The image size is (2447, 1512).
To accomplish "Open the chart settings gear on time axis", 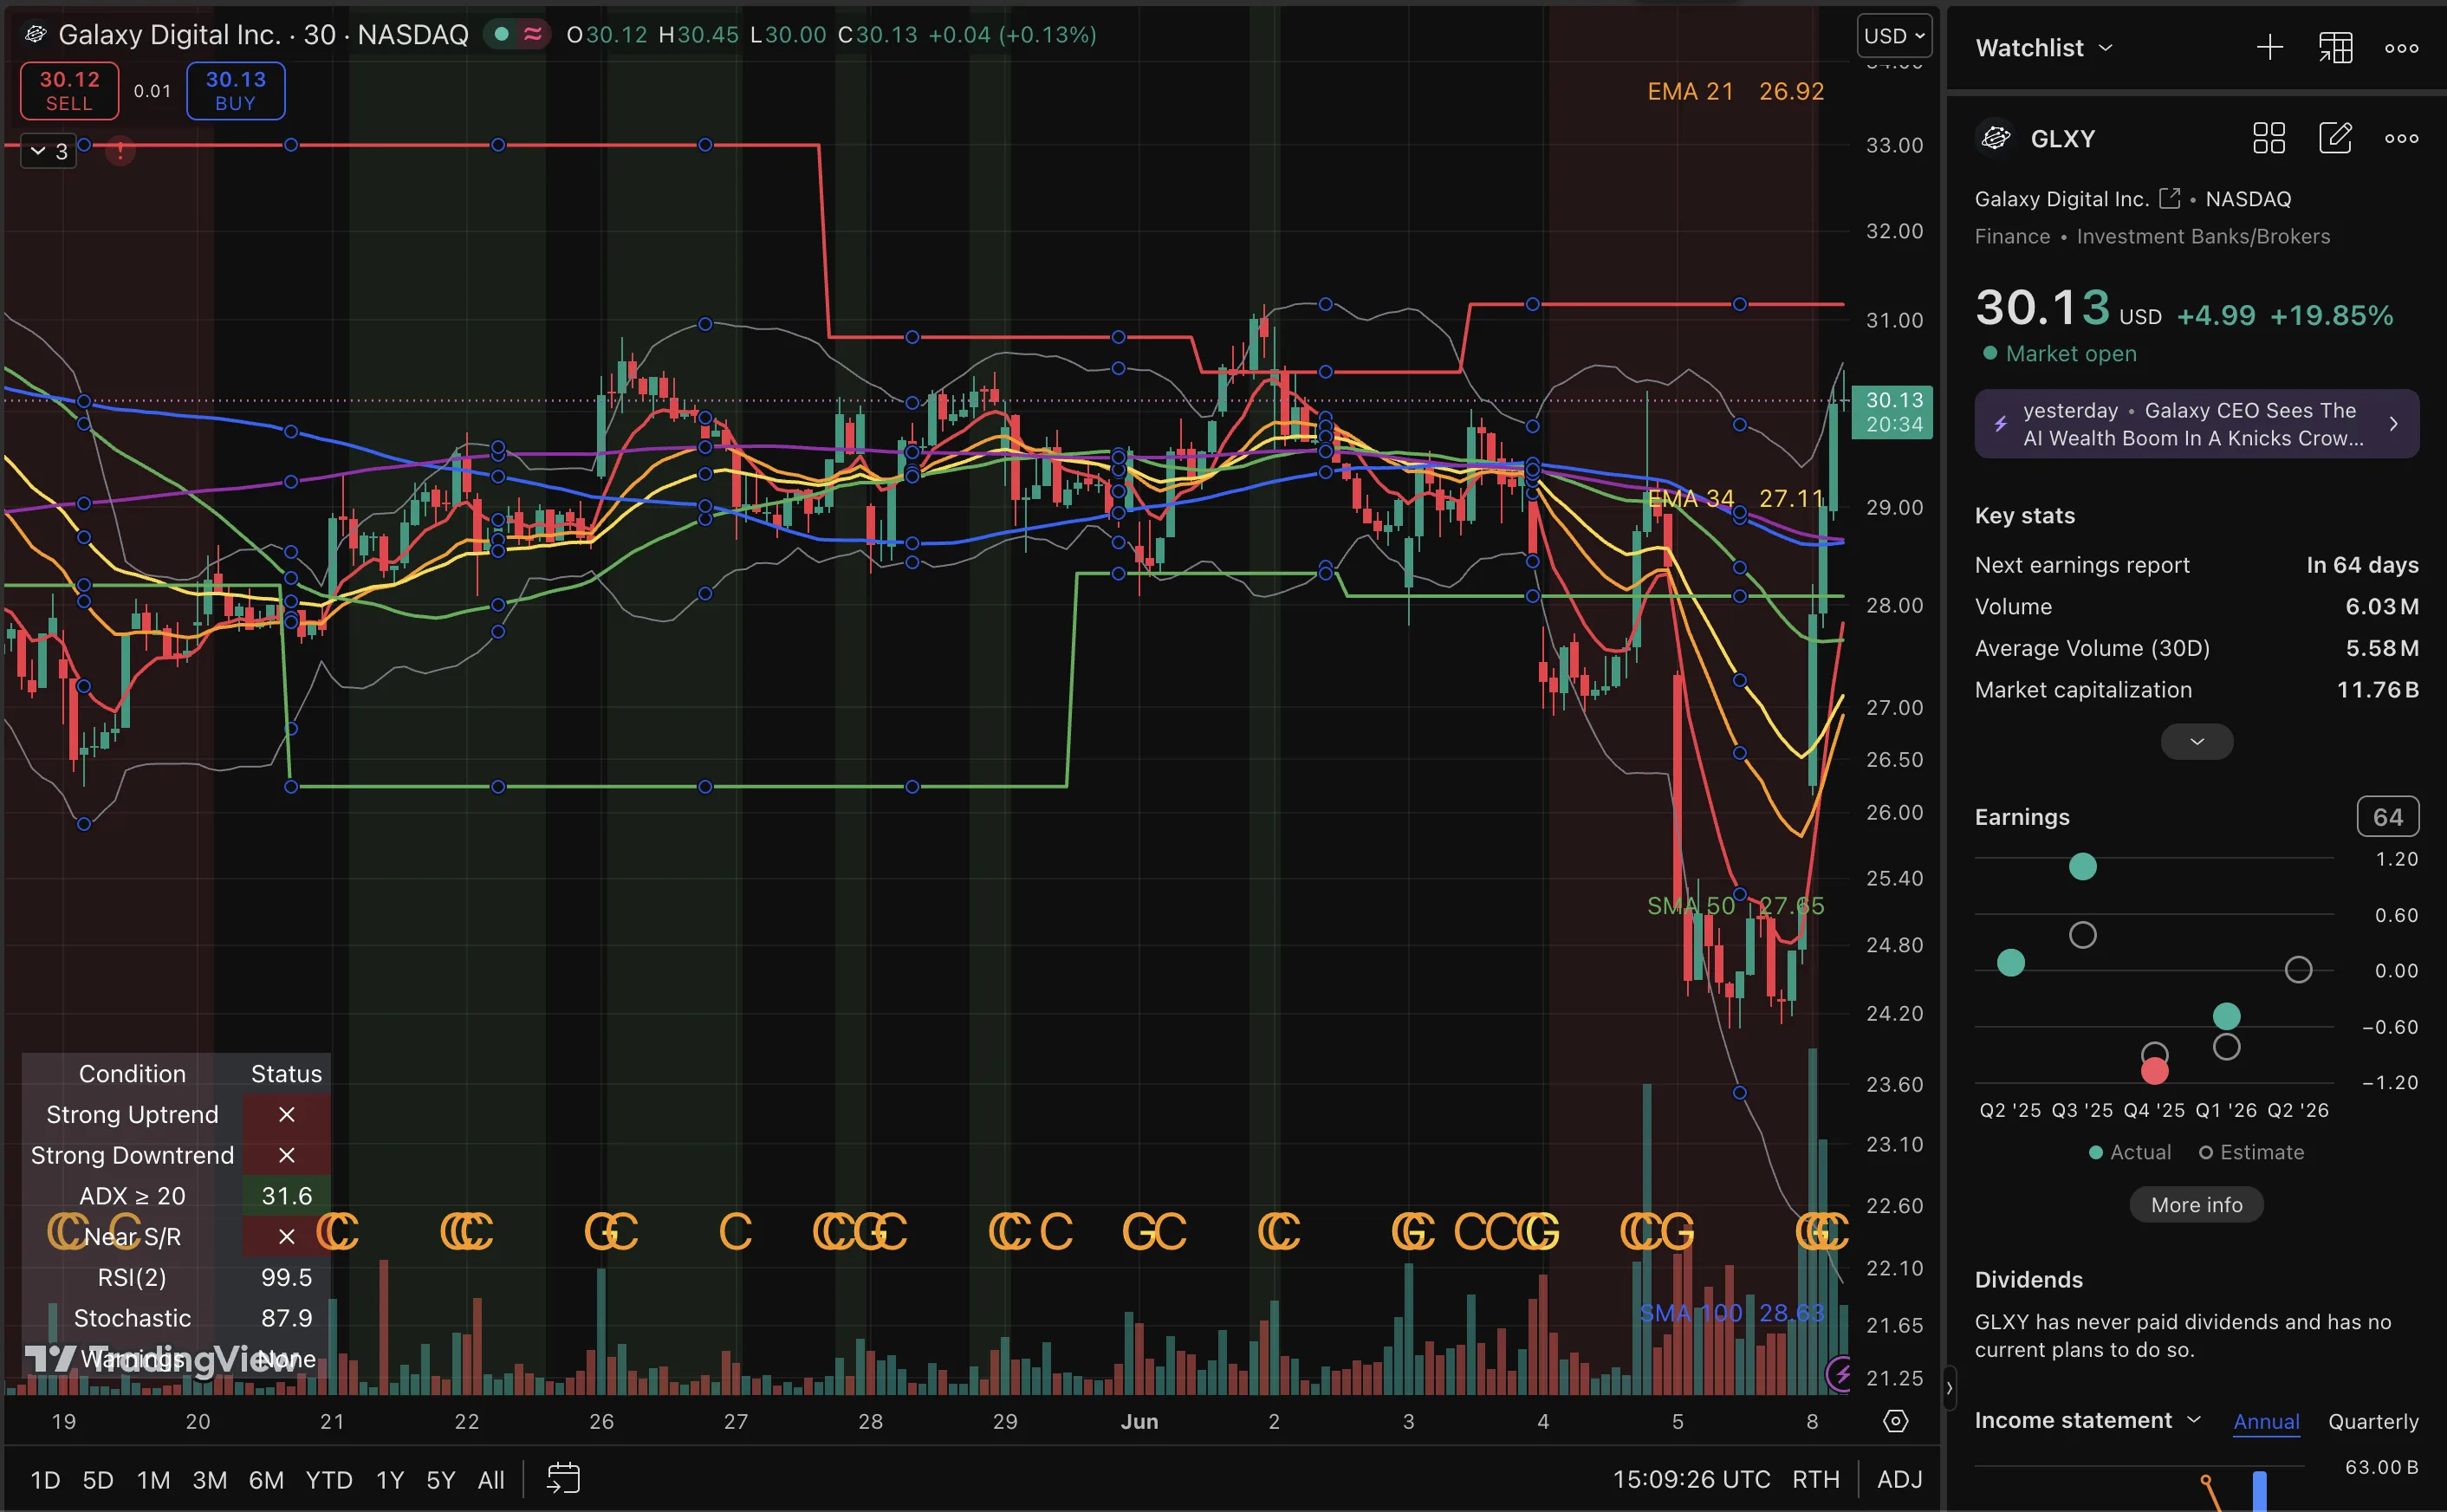I will [1895, 1421].
